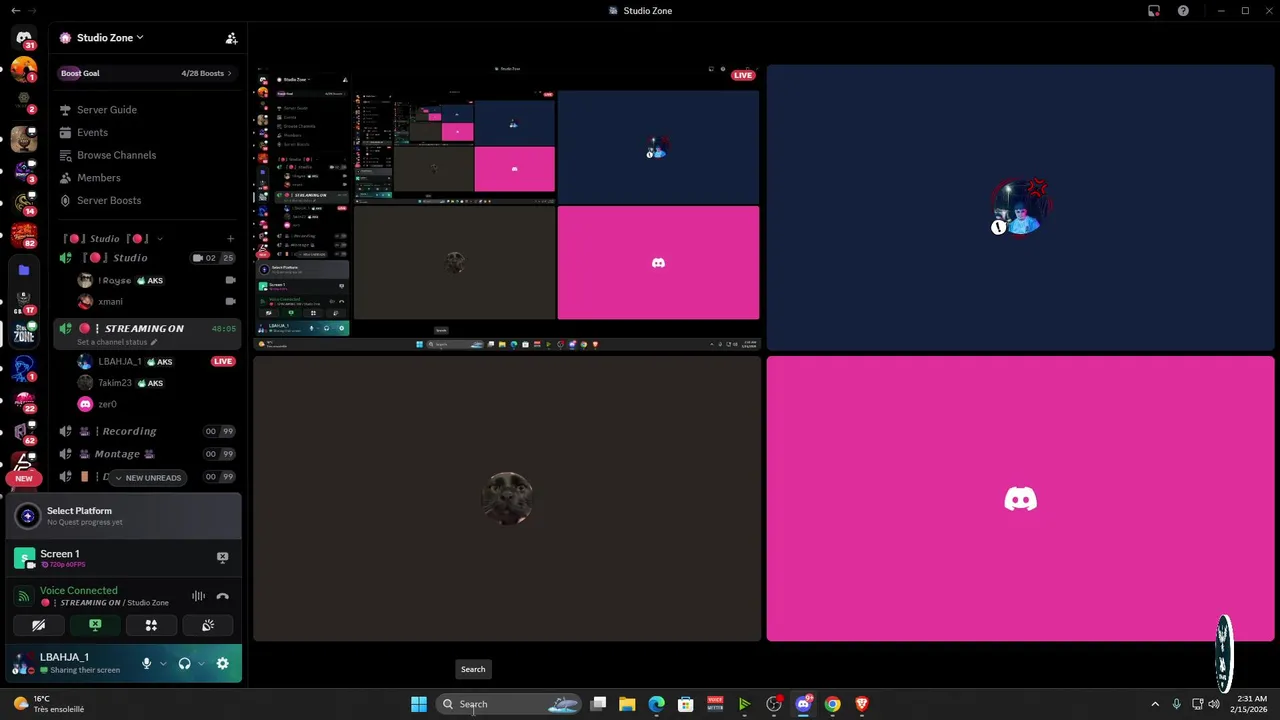Open server with 14 notification badge
The width and height of the screenshot is (1280, 720).
[24, 203]
